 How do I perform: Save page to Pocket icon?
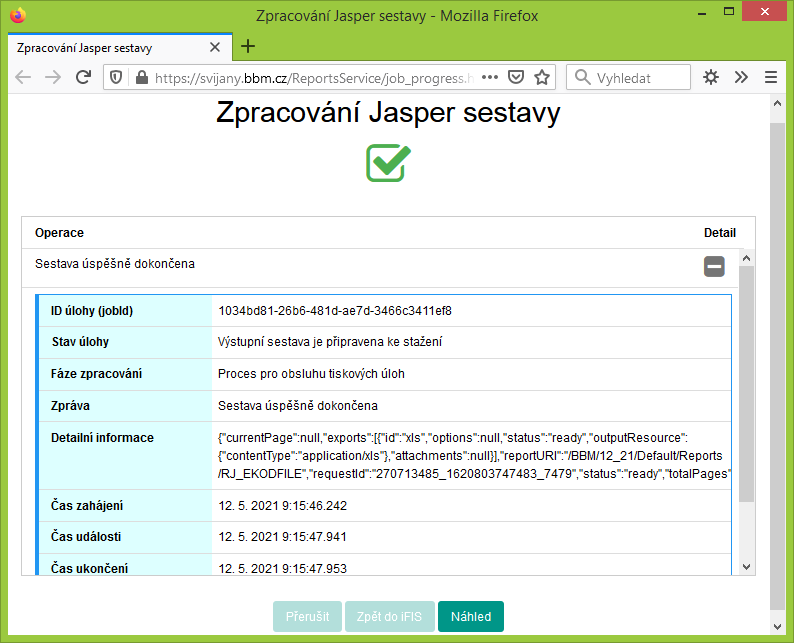click(x=515, y=77)
